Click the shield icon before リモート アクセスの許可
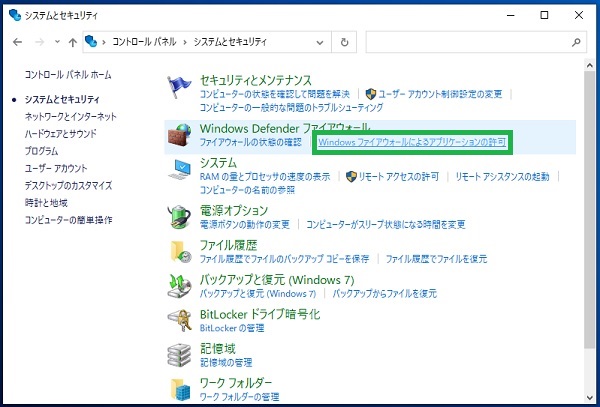The width and height of the screenshot is (600, 407). click(x=351, y=176)
